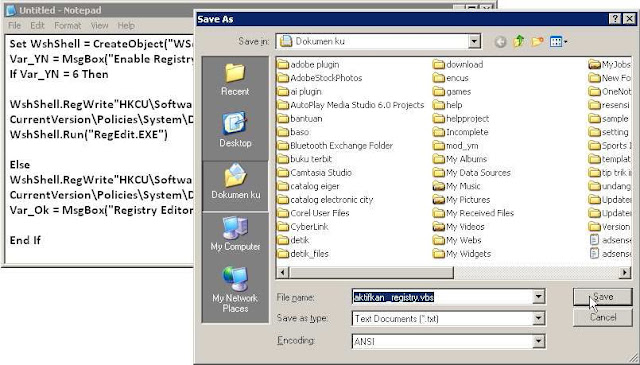Select the download folder
The width and height of the screenshot is (640, 365).
[x=458, y=65]
